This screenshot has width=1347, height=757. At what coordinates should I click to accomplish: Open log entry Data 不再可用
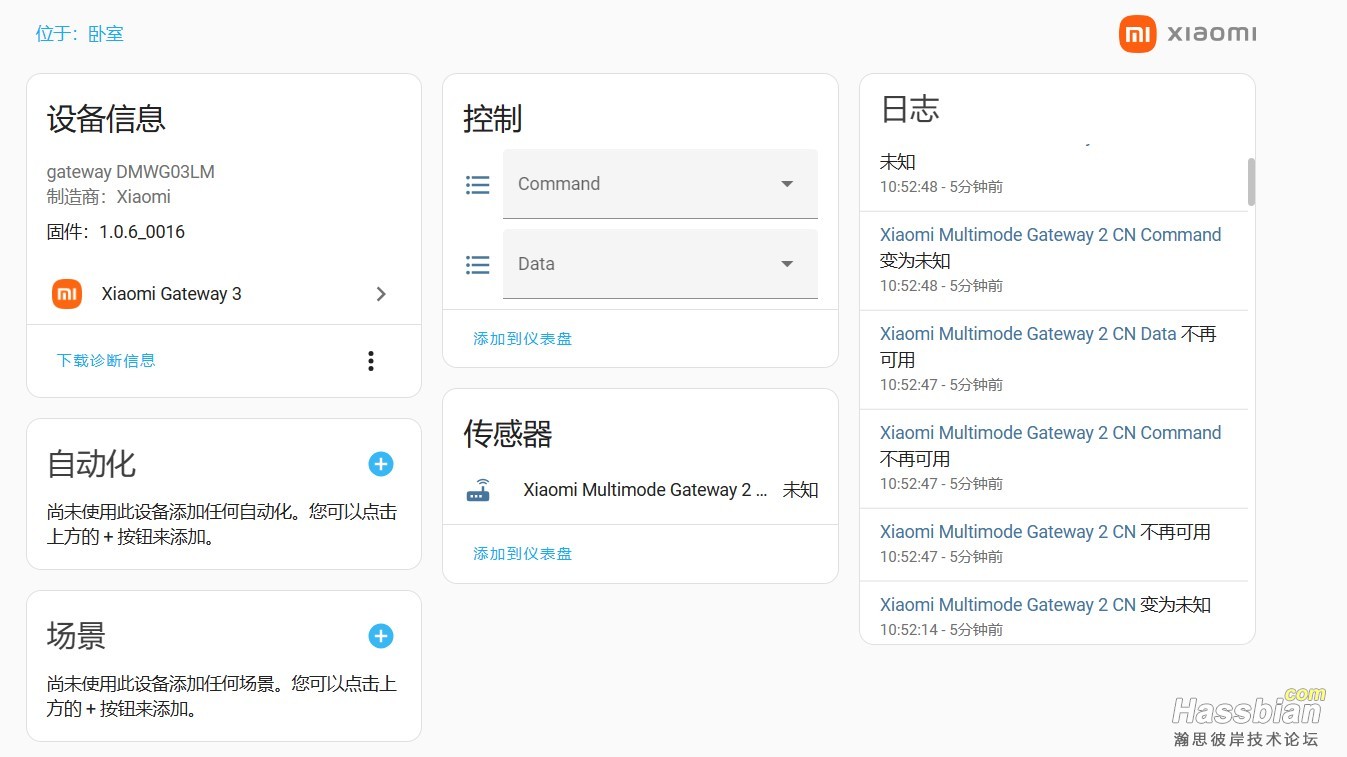point(1054,359)
